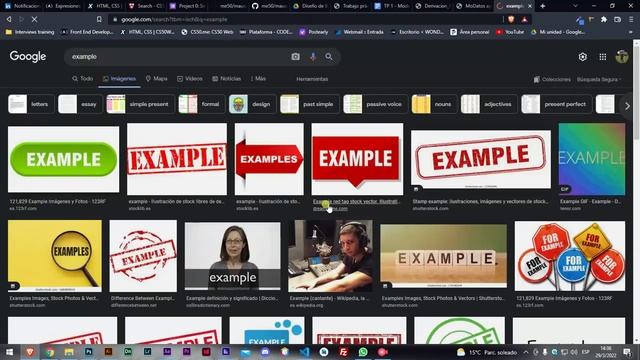Open File Explorer from the taskbar
Image resolution: width=640 pixels, height=360 pixels.
pos(69,352)
